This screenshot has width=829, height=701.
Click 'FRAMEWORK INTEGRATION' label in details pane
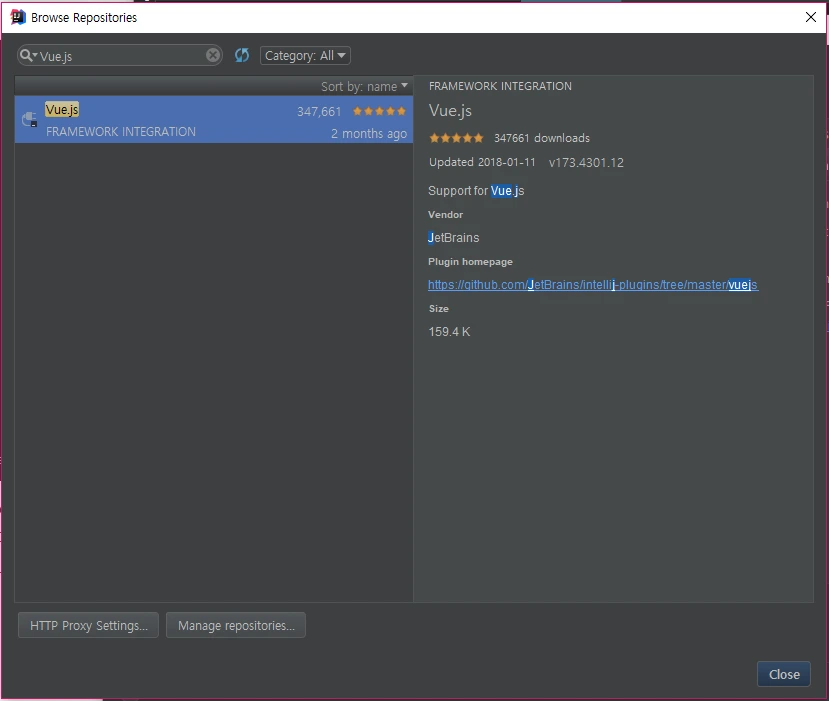coord(500,86)
